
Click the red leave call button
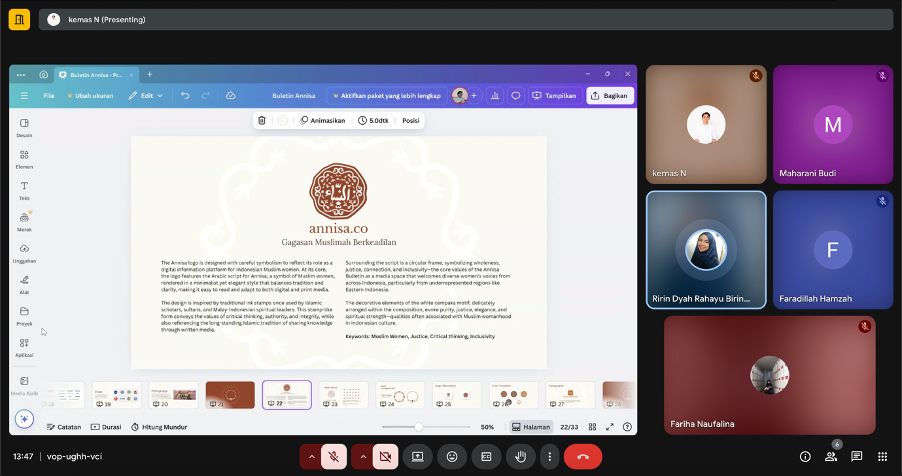click(x=583, y=456)
